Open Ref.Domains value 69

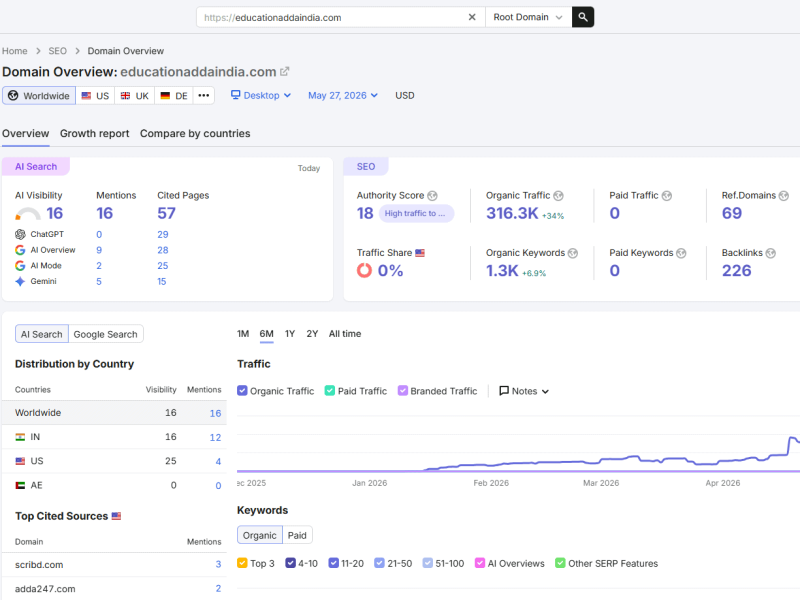coord(732,213)
